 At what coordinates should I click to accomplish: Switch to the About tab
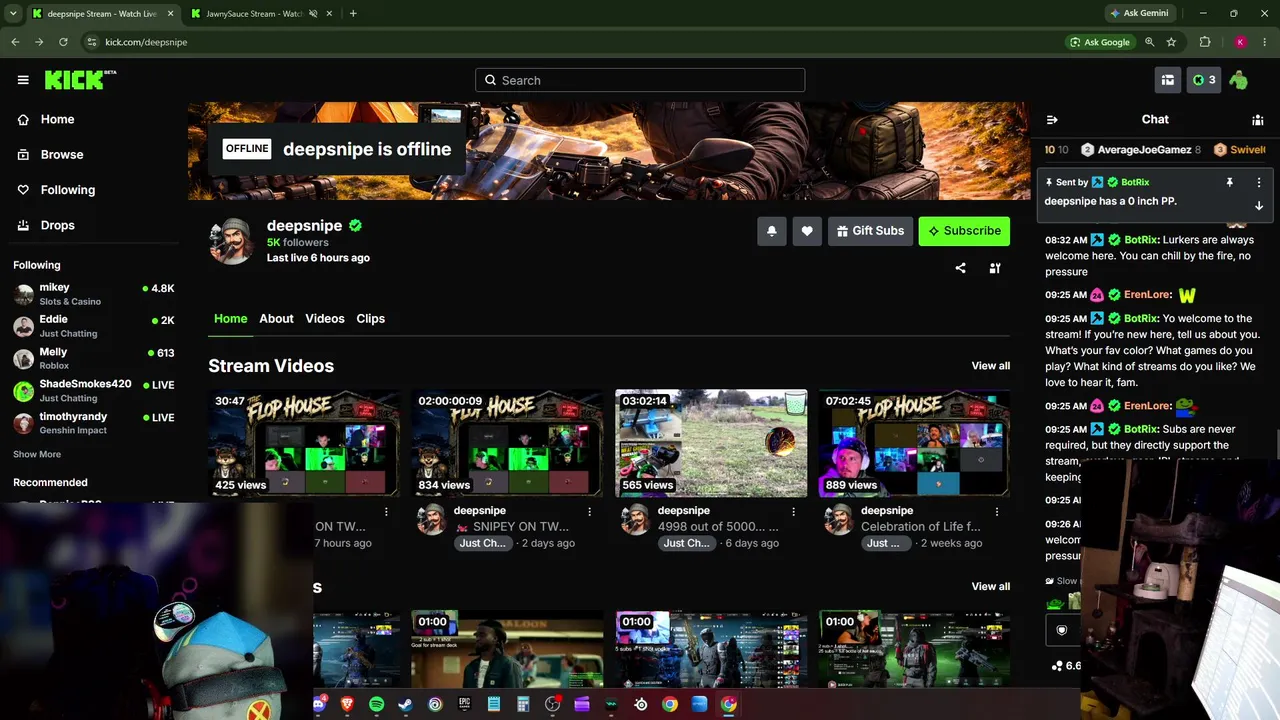276,318
